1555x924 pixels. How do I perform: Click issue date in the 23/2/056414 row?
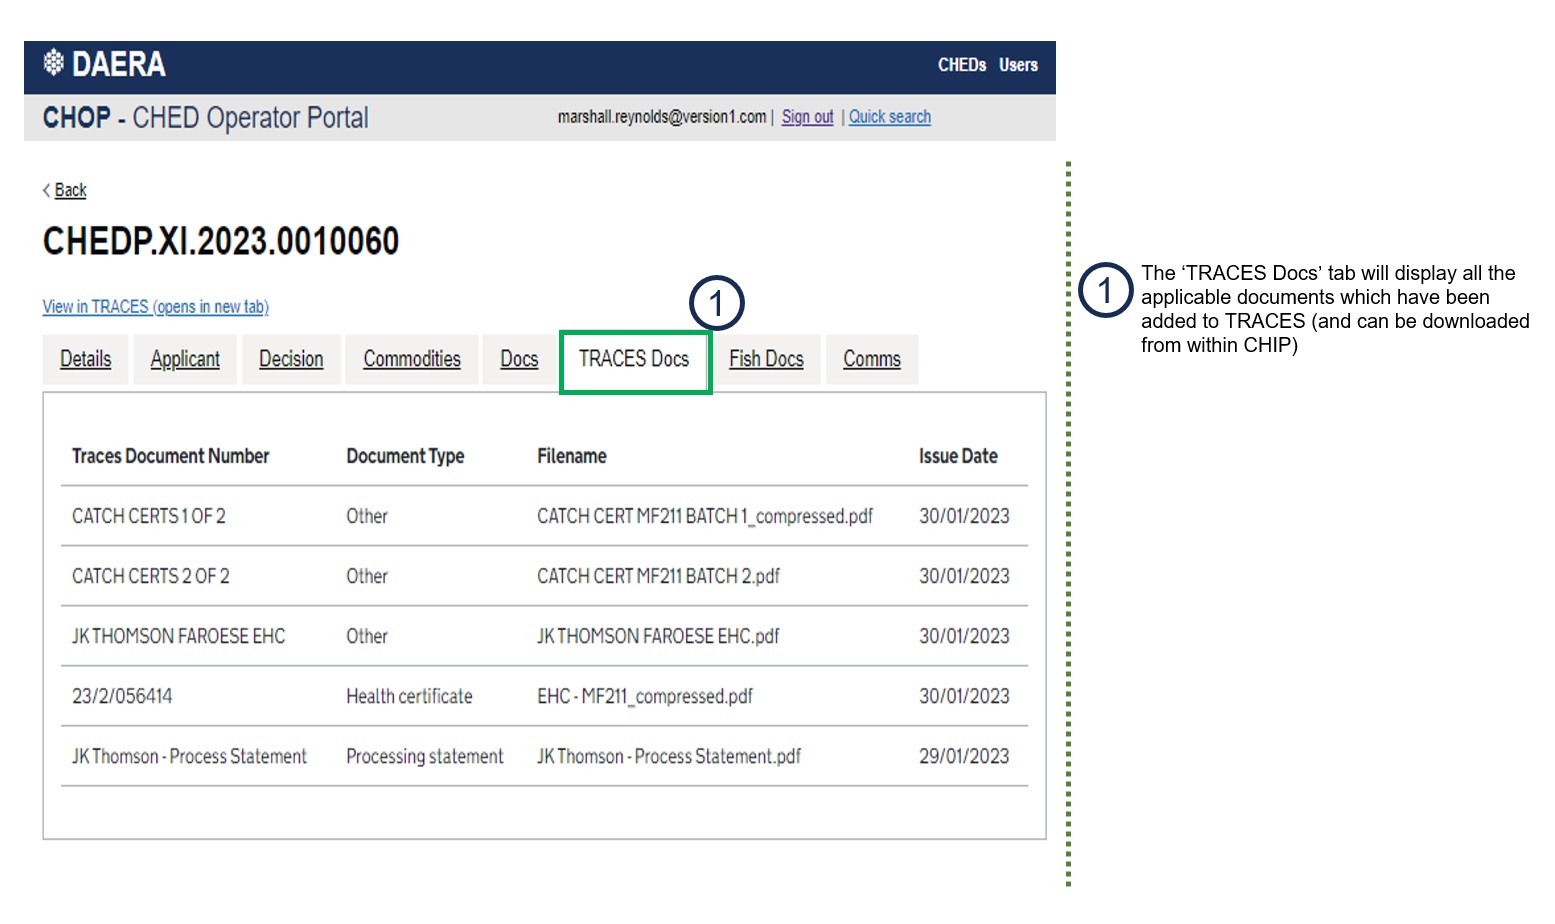point(964,696)
